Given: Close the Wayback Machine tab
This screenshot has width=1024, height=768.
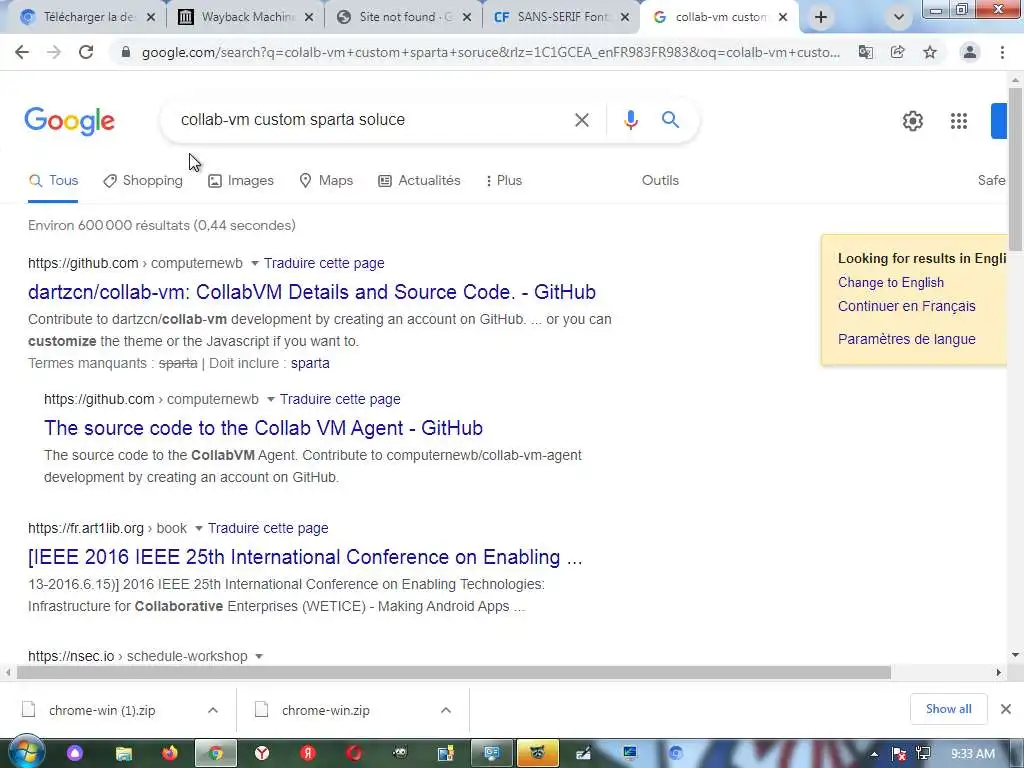Looking at the screenshot, I should (x=309, y=18).
